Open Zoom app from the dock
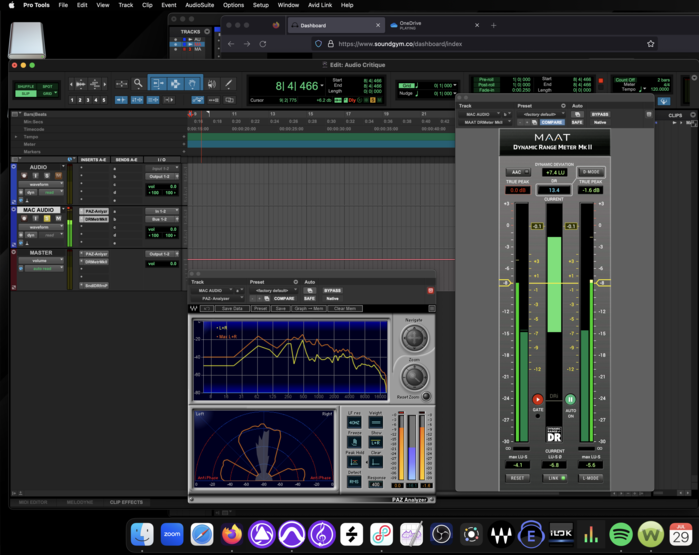The height and width of the screenshot is (555, 699). [172, 534]
